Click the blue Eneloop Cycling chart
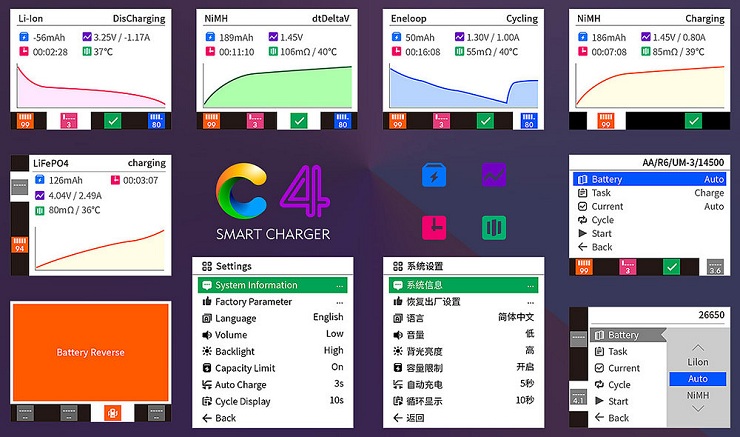Viewport: 740px width, 437px height. point(463,86)
